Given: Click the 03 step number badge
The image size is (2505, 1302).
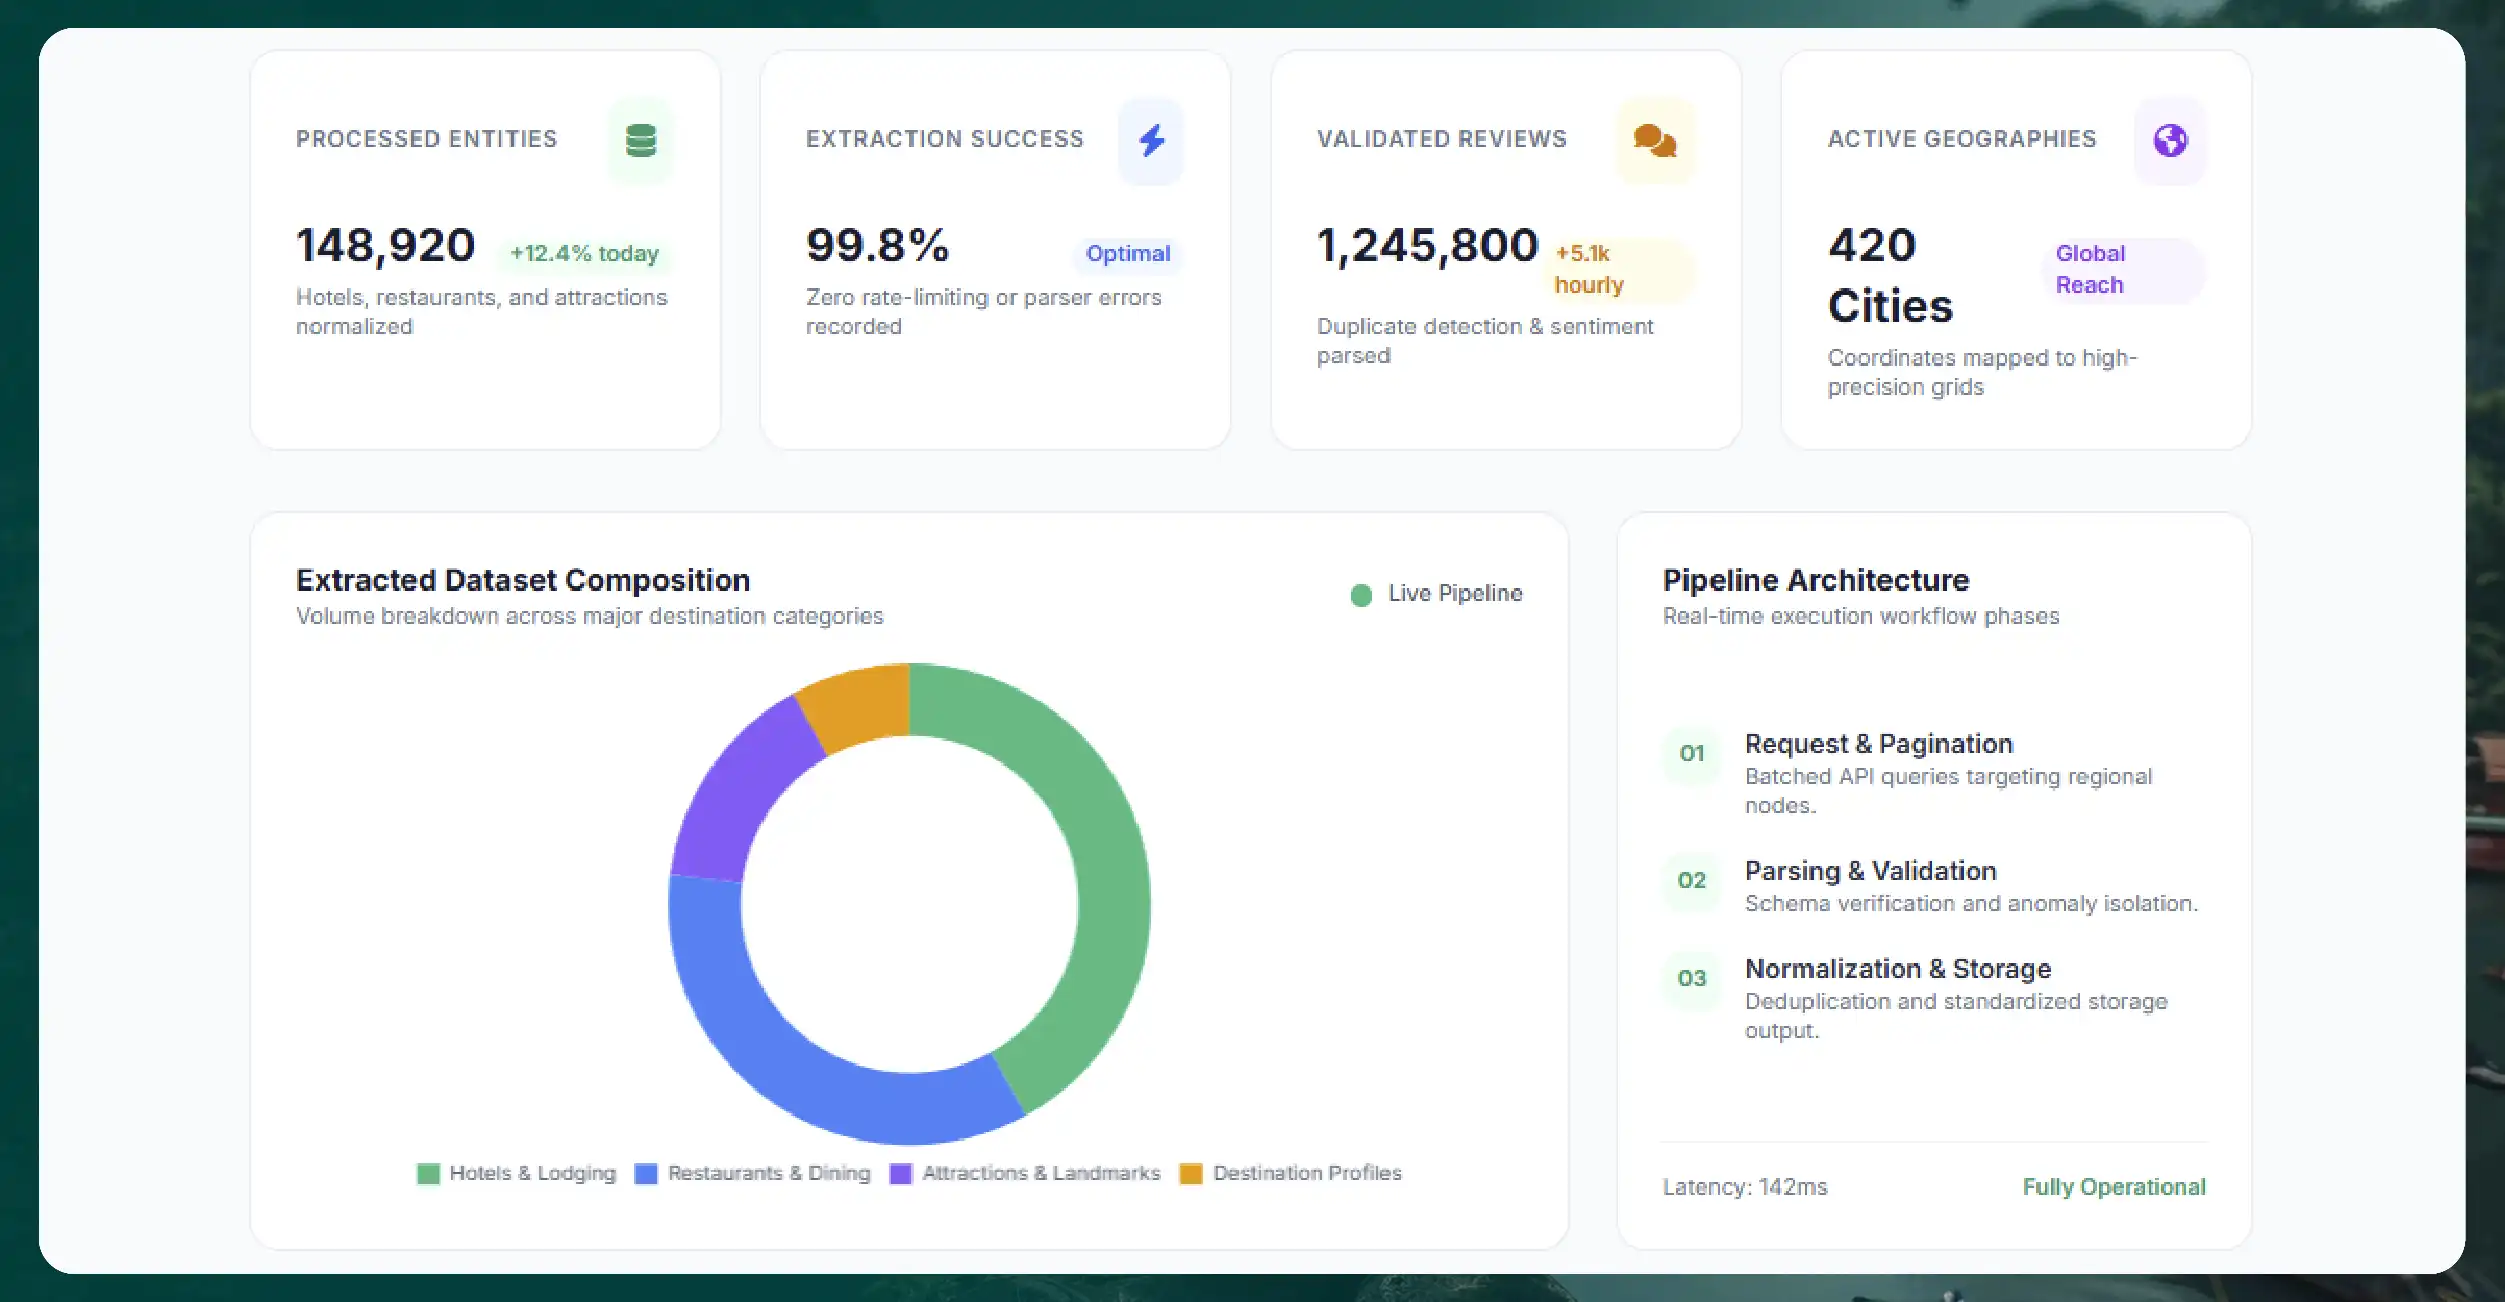Looking at the screenshot, I should (x=1692, y=979).
